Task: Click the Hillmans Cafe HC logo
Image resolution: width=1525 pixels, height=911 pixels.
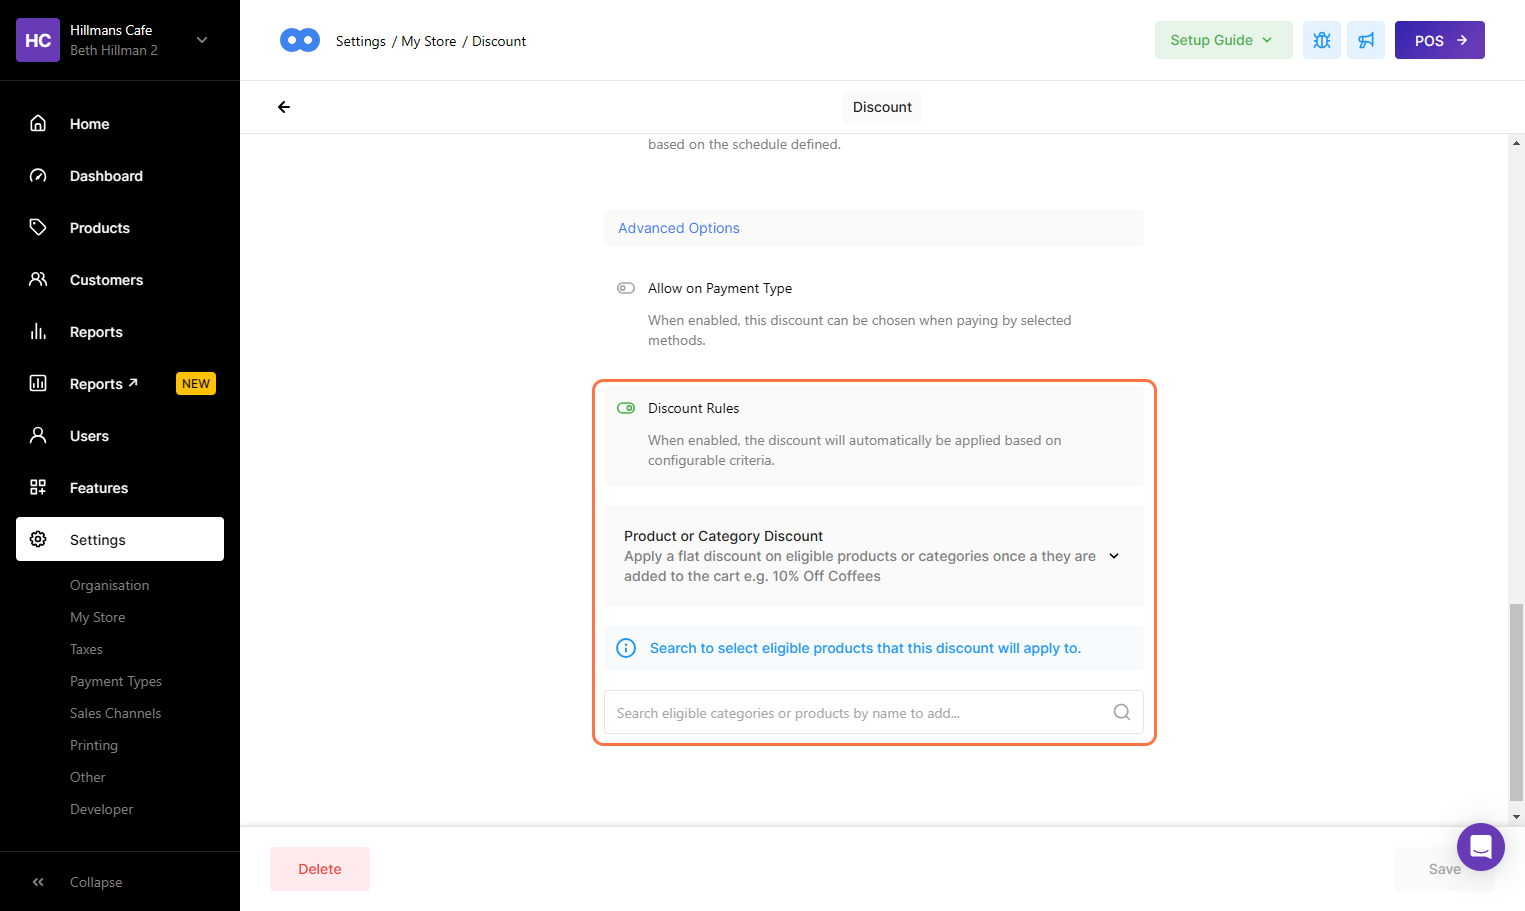Action: 38,40
